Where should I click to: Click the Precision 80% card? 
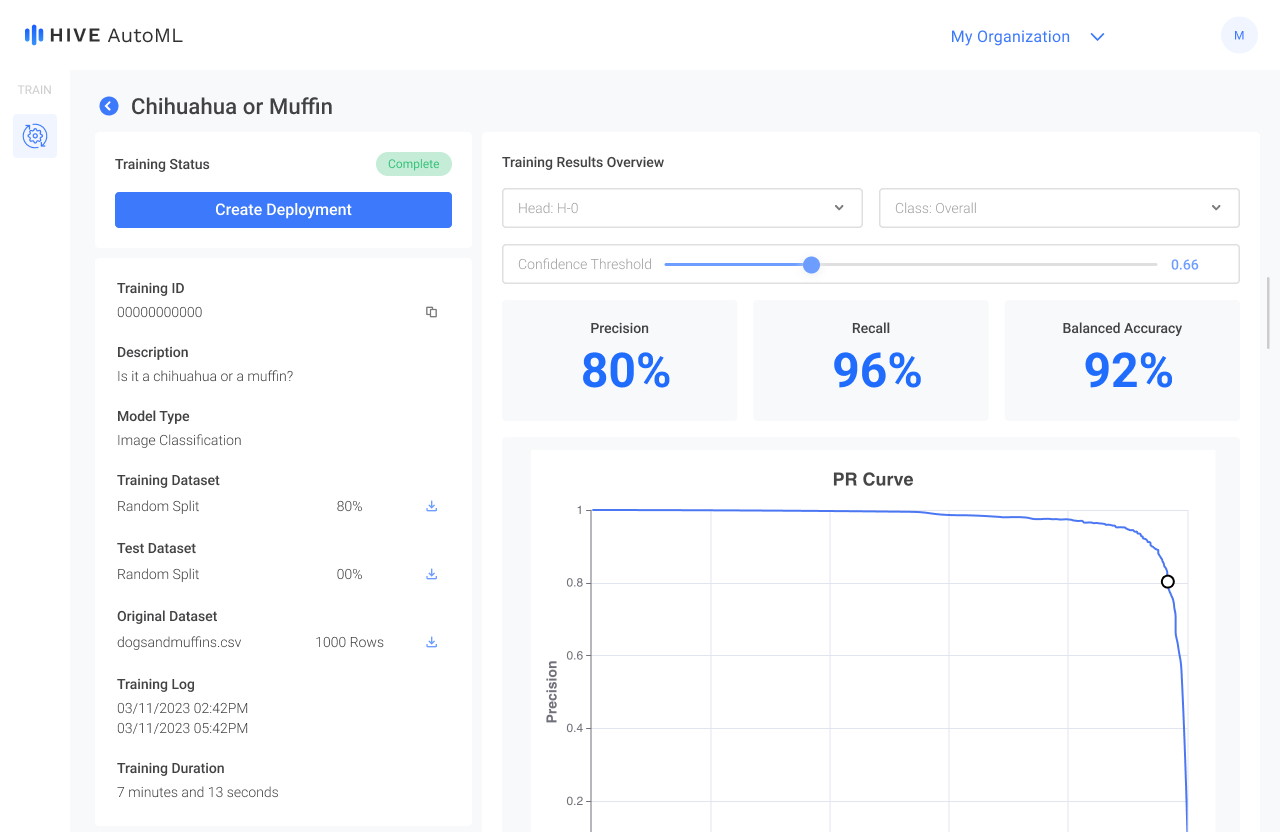620,360
